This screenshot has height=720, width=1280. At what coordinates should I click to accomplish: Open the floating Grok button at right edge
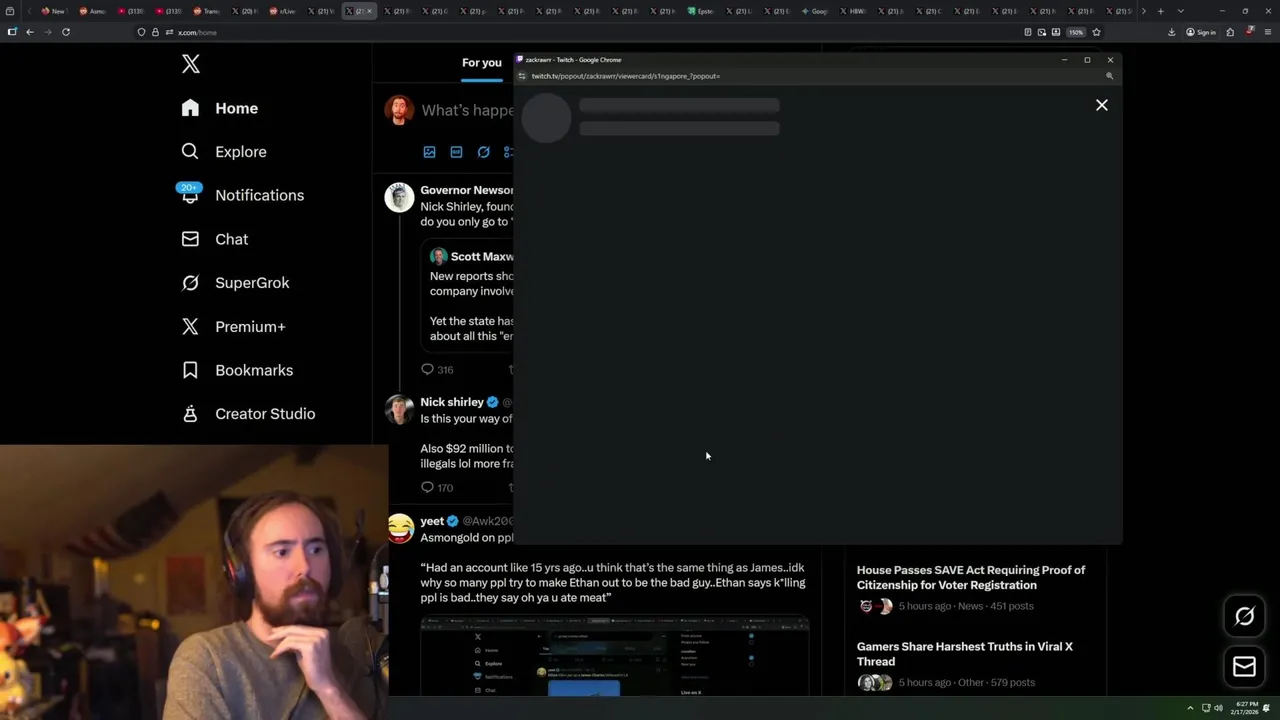(x=1244, y=616)
